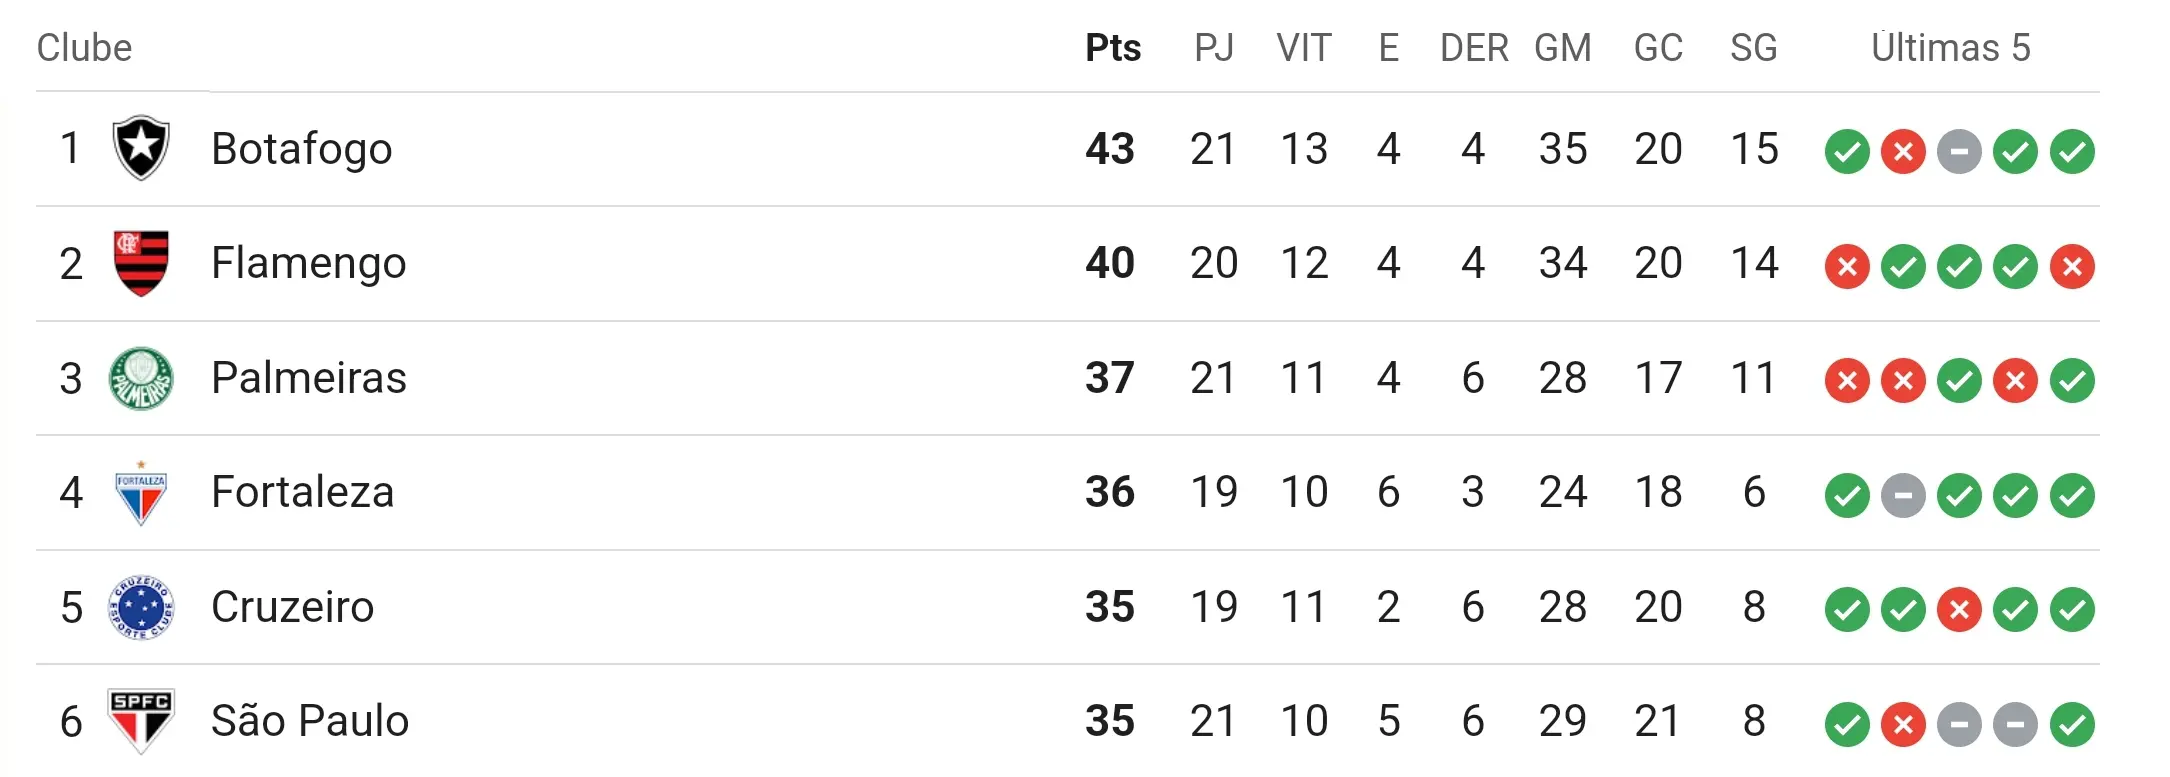Click Palmeiras' last green win icon
2170x777 pixels.
click(x=2072, y=381)
